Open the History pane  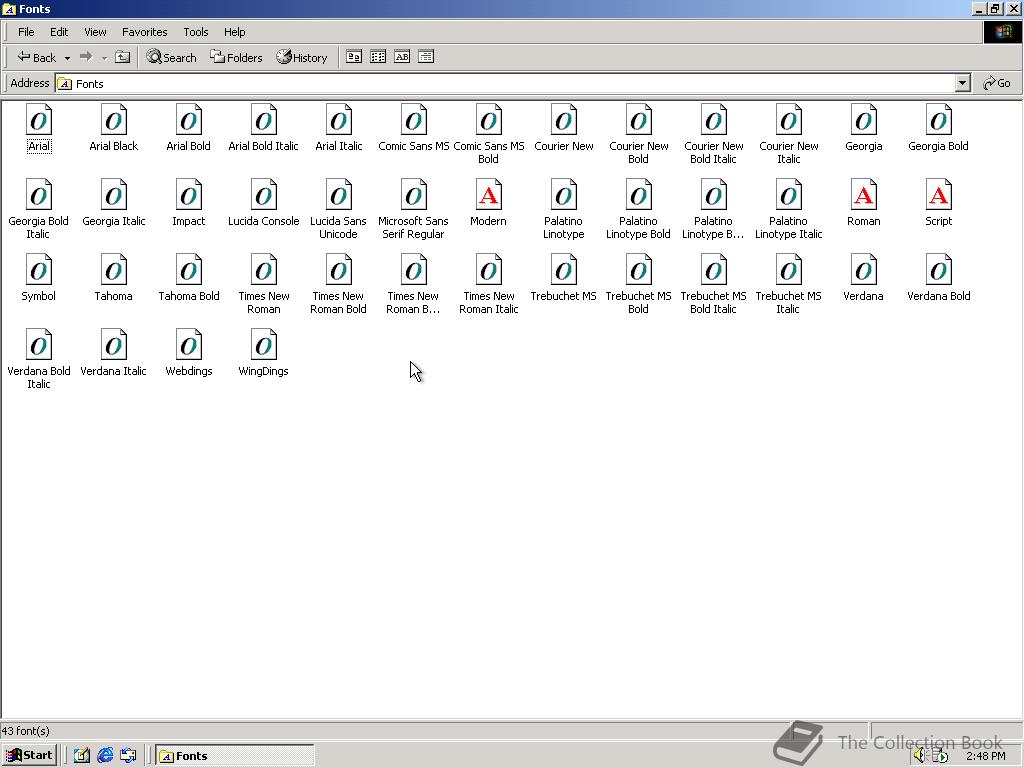(x=301, y=57)
